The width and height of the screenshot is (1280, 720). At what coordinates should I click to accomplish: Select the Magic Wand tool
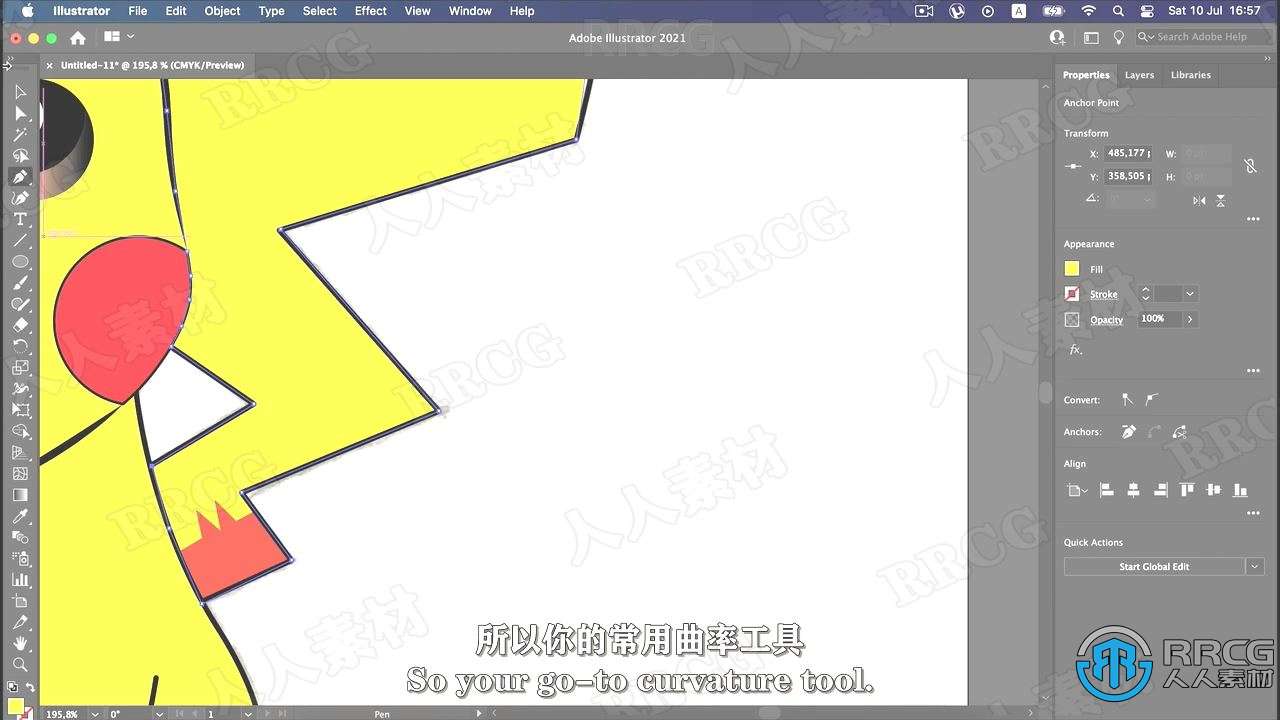pos(20,134)
